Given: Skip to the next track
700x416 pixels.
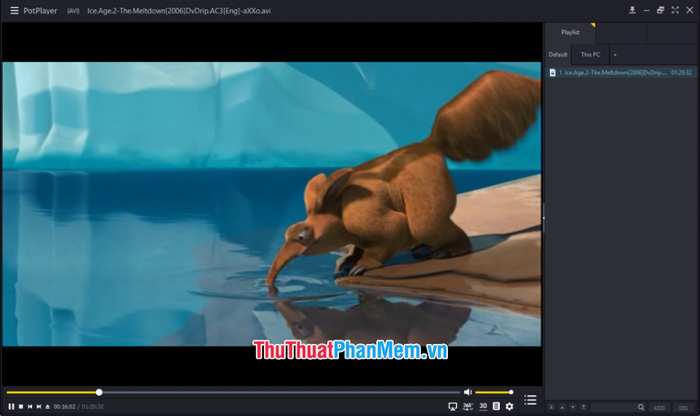Looking at the screenshot, I should pos(39,407).
